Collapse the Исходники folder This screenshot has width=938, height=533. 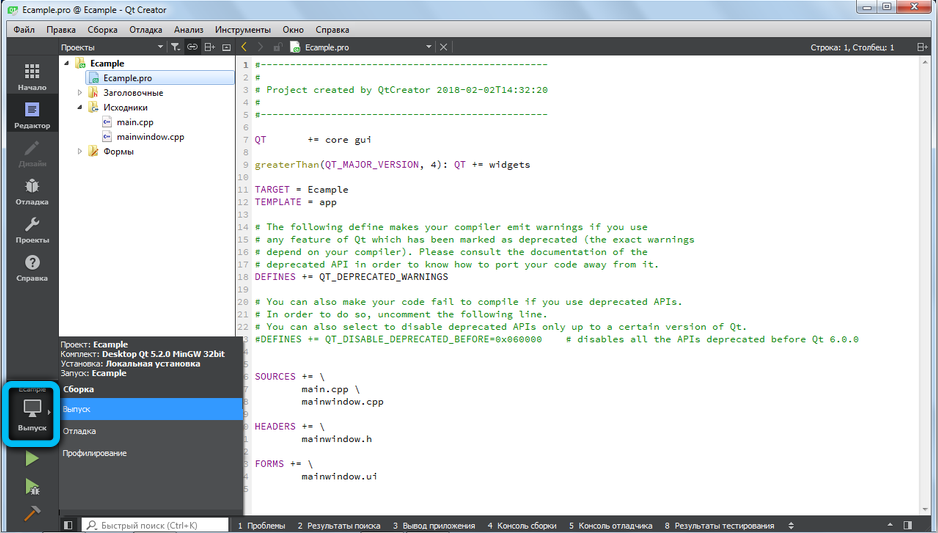(80, 107)
